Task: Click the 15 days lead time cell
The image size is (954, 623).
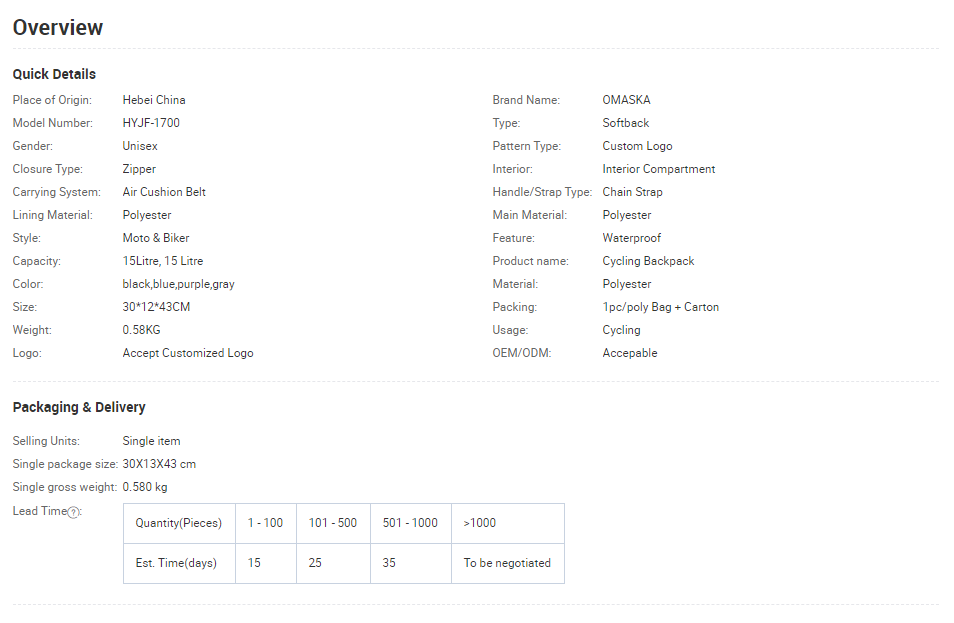Action: 266,563
